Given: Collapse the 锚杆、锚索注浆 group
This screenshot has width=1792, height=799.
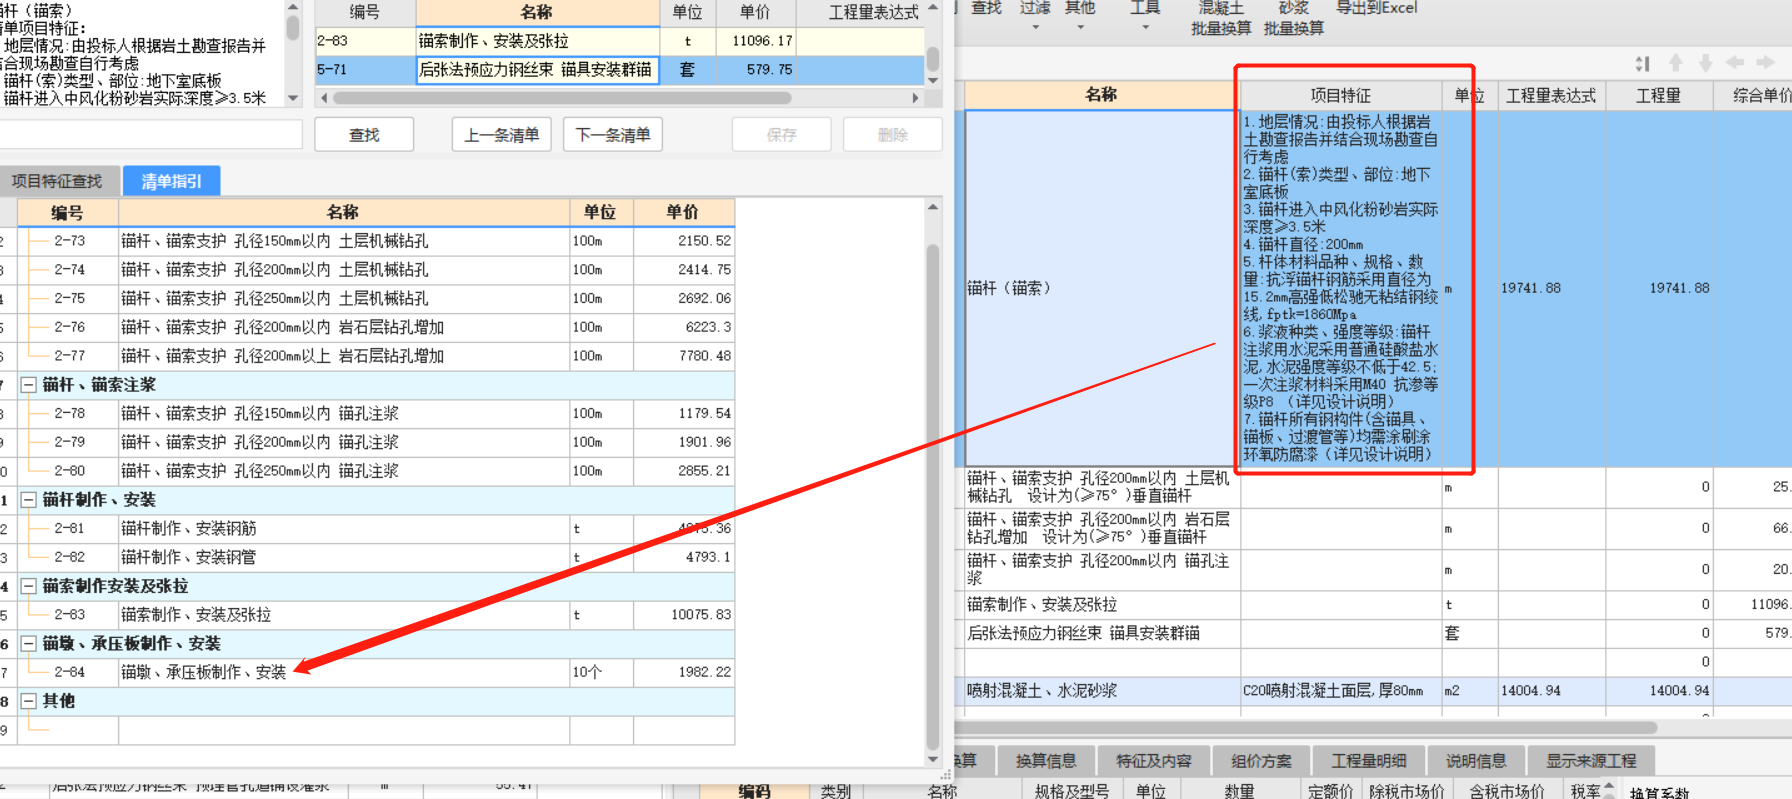Looking at the screenshot, I should (29, 385).
